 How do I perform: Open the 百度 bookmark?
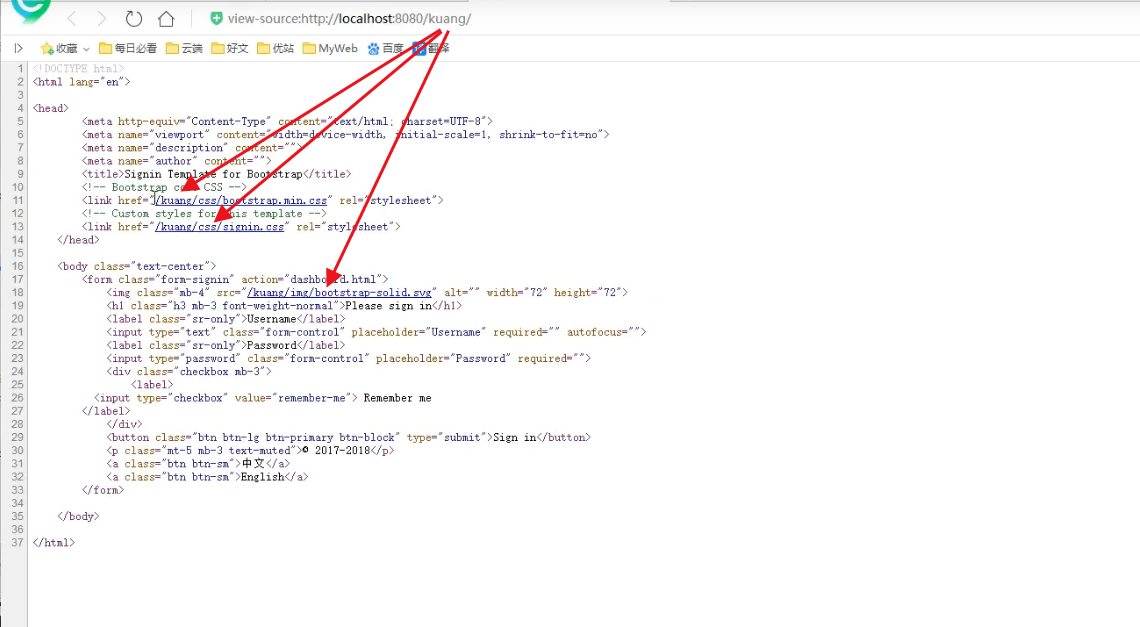[385, 48]
